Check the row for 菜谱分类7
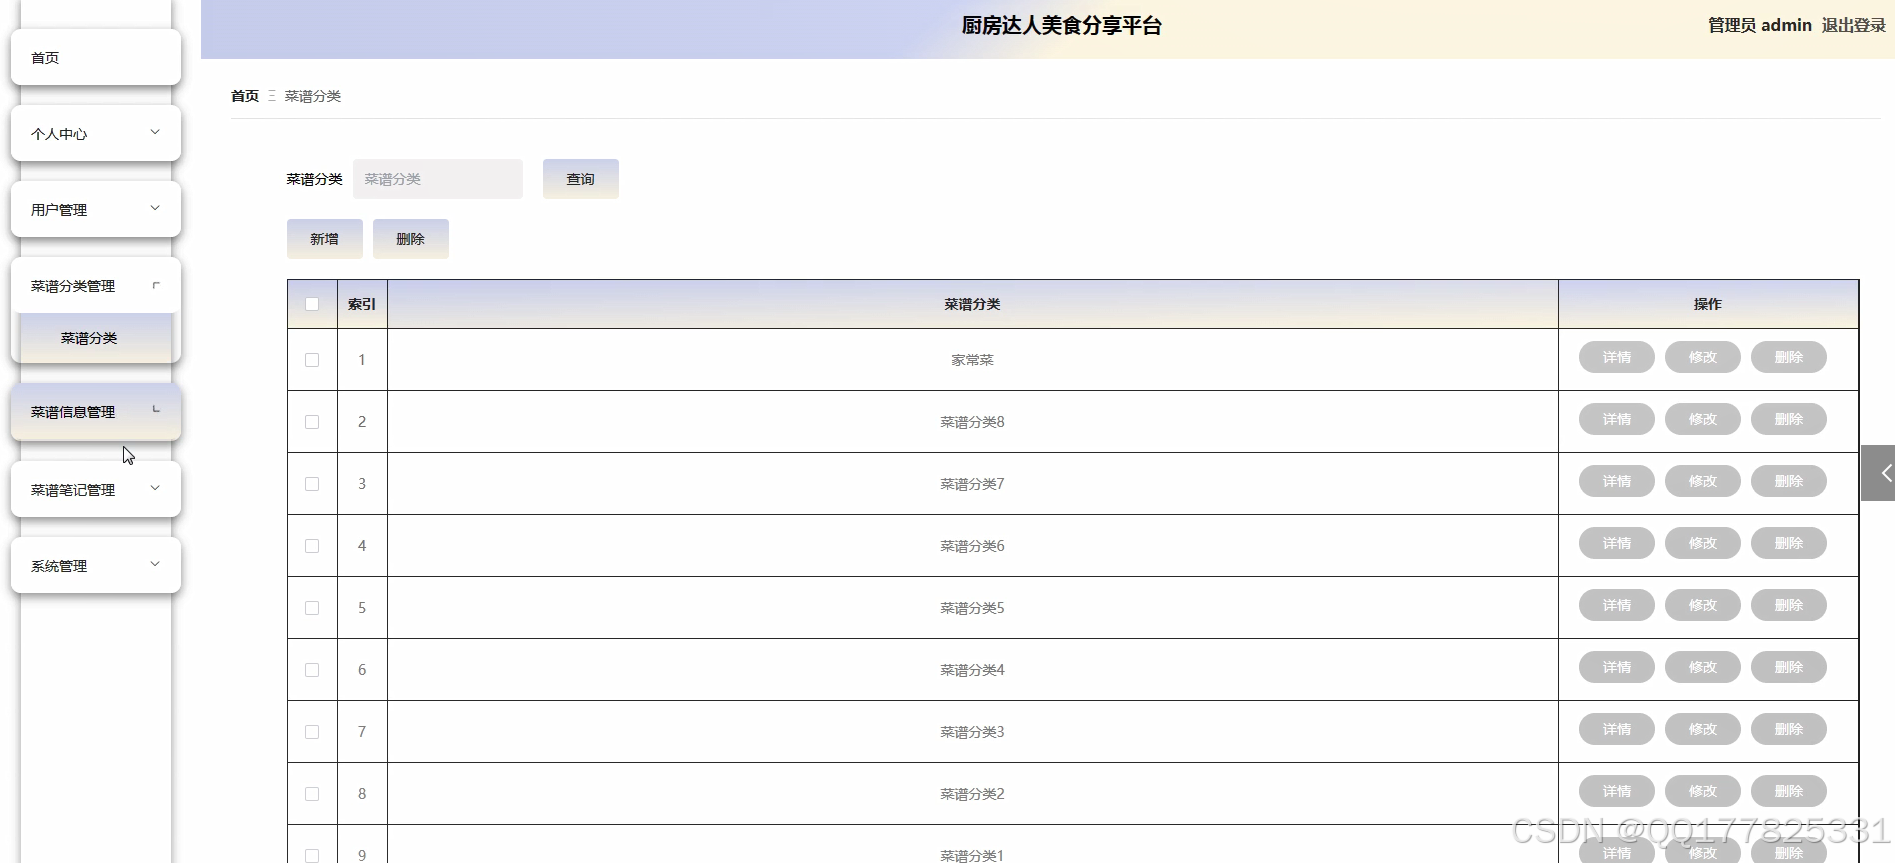 pos(312,484)
